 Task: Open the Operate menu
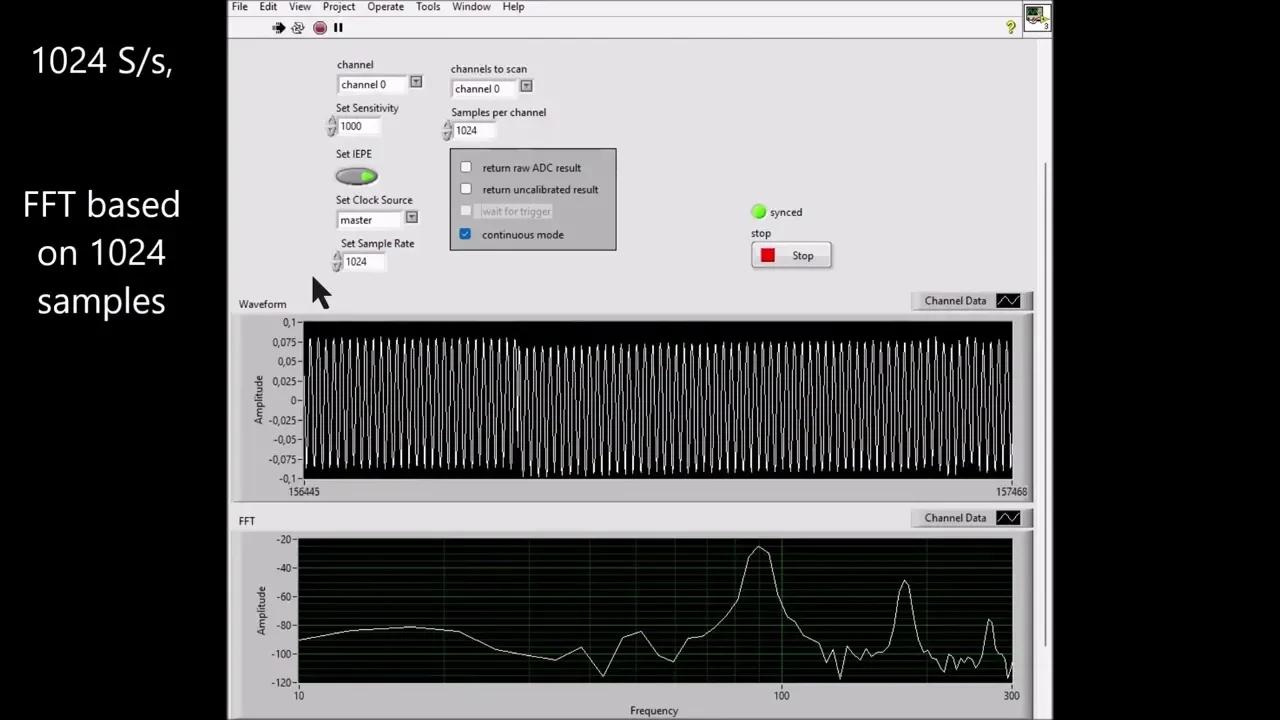[385, 7]
